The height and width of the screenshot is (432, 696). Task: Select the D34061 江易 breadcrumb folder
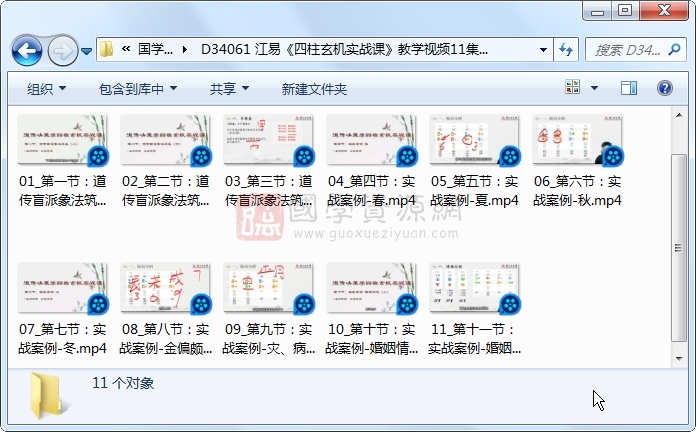[344, 49]
